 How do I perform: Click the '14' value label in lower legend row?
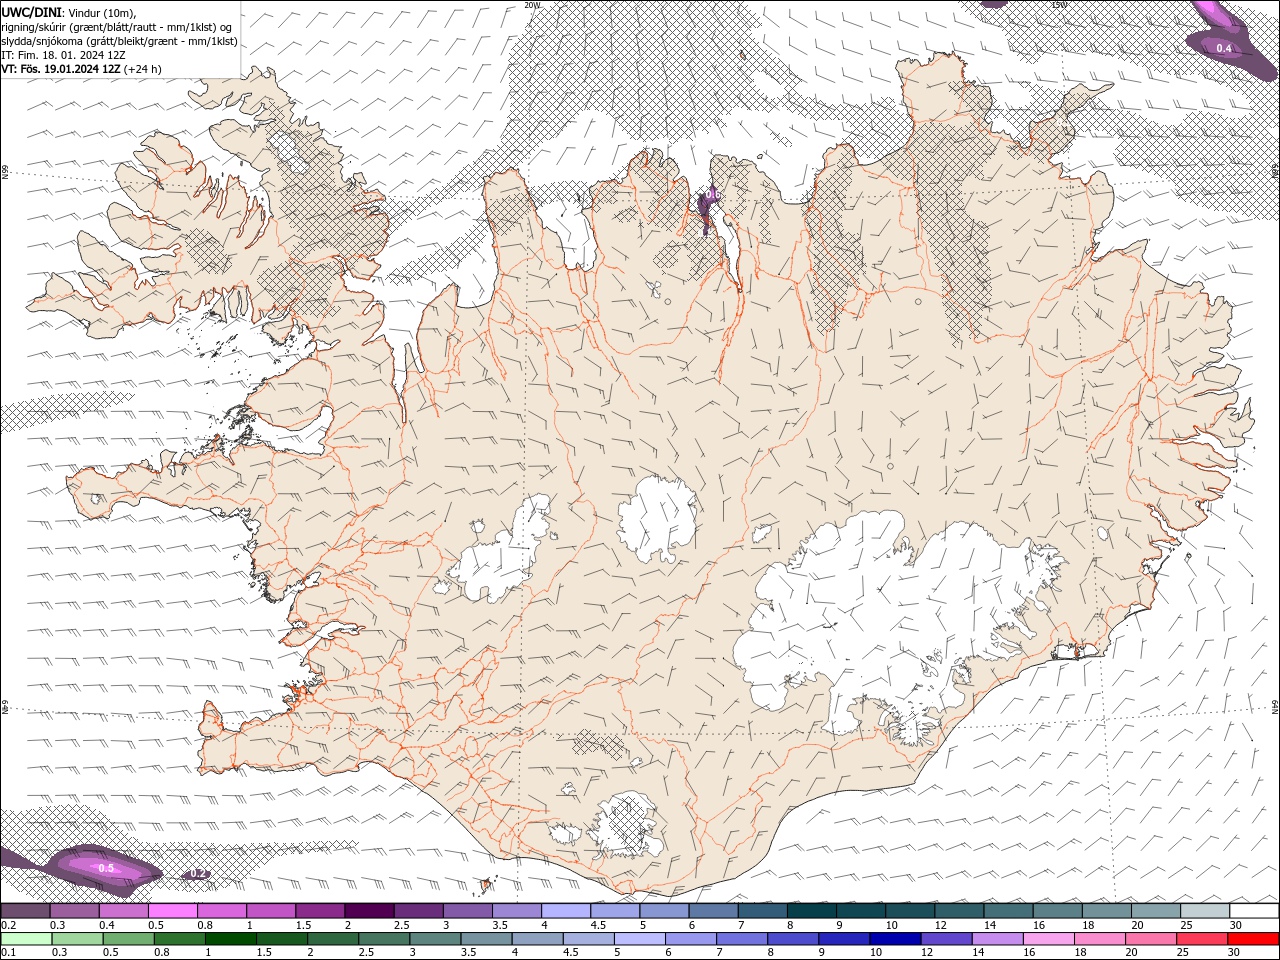click(x=978, y=953)
